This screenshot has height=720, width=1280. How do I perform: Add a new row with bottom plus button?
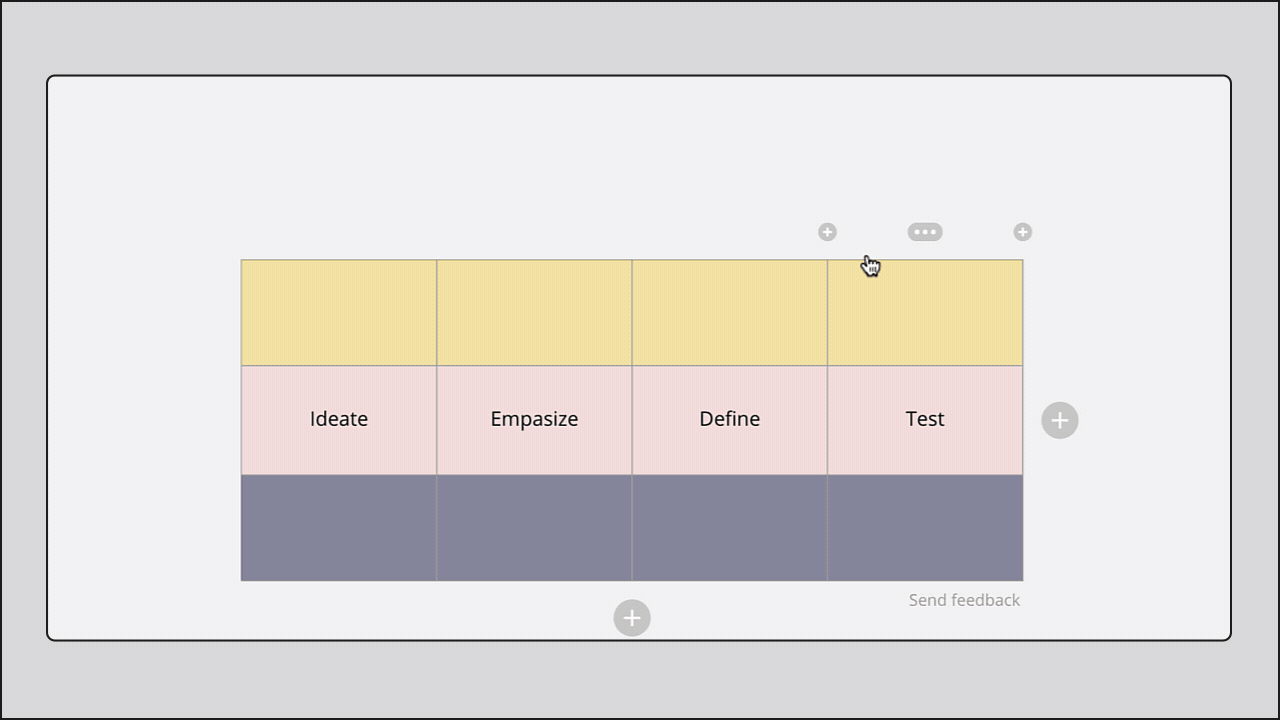click(632, 618)
